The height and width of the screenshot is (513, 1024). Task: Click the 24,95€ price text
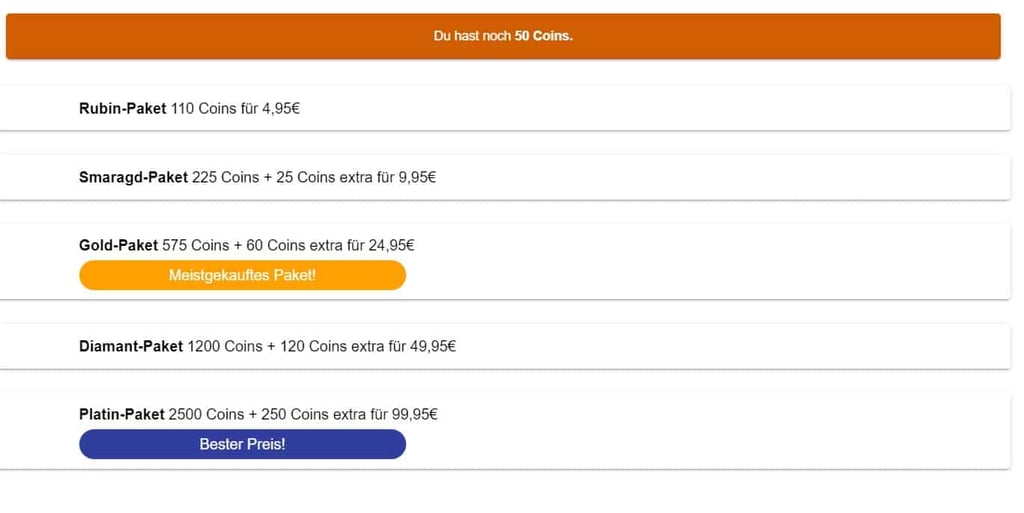(x=391, y=245)
